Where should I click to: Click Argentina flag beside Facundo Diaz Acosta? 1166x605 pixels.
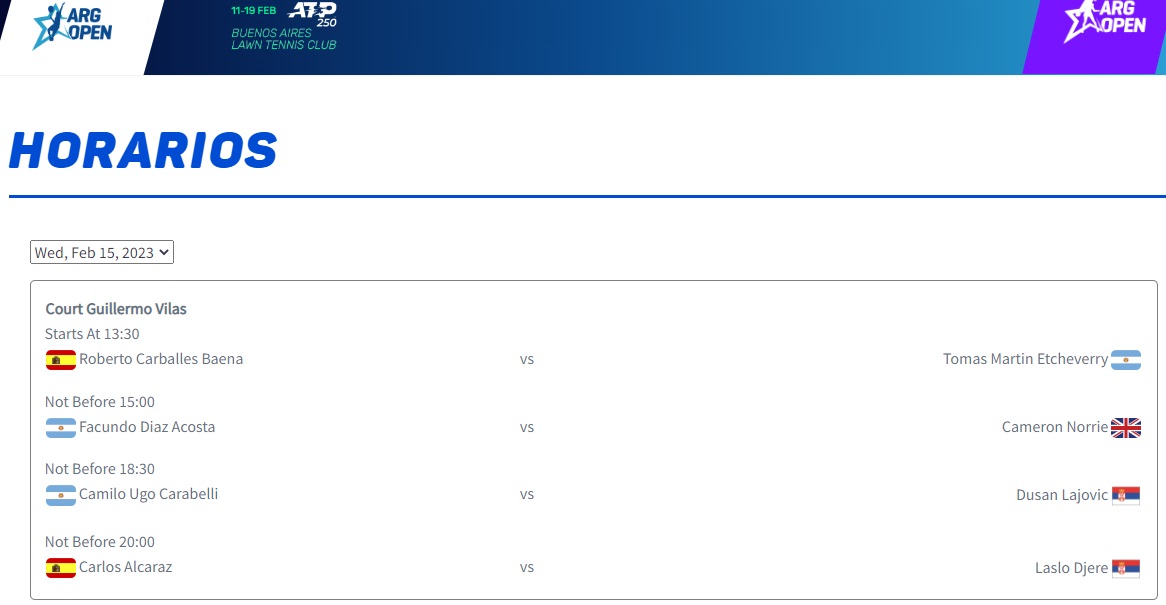pyautogui.click(x=60, y=428)
